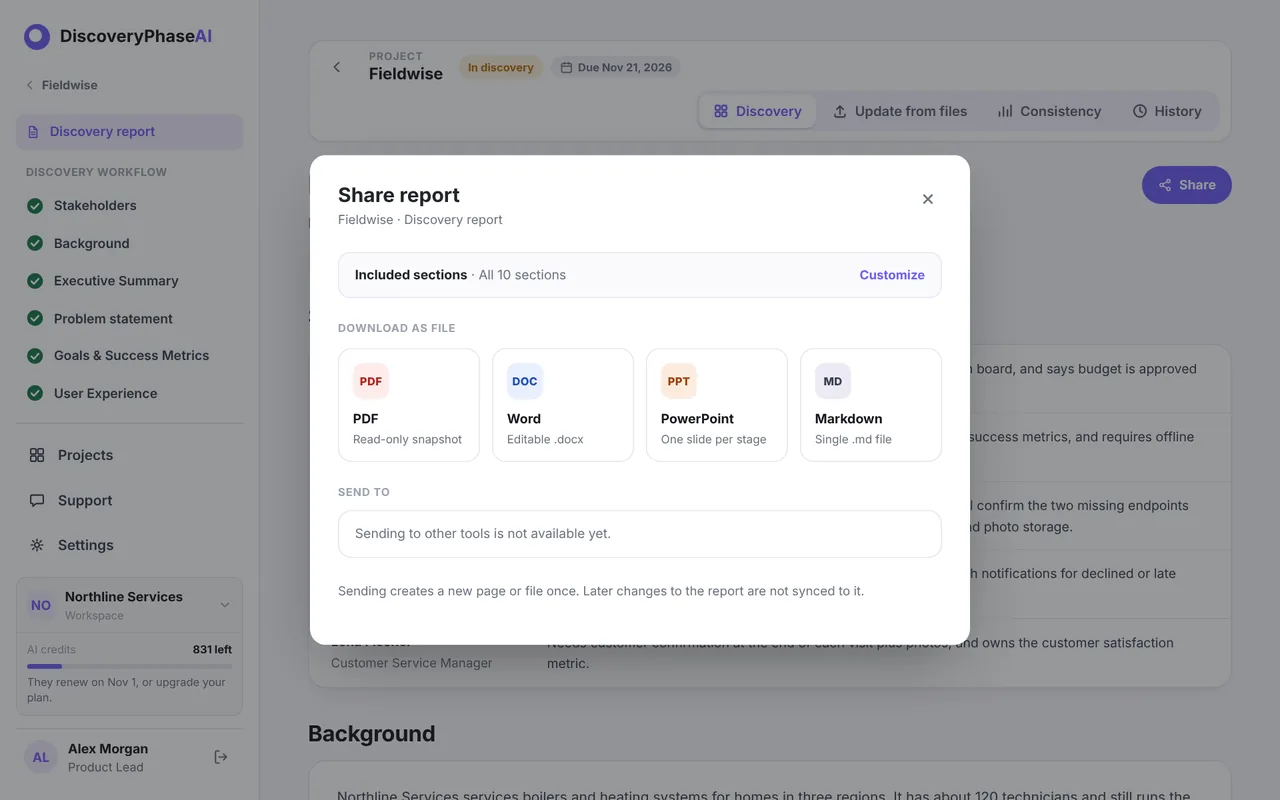Image resolution: width=1280 pixels, height=800 pixels.
Task: Click the MD file icon
Action: point(833,381)
